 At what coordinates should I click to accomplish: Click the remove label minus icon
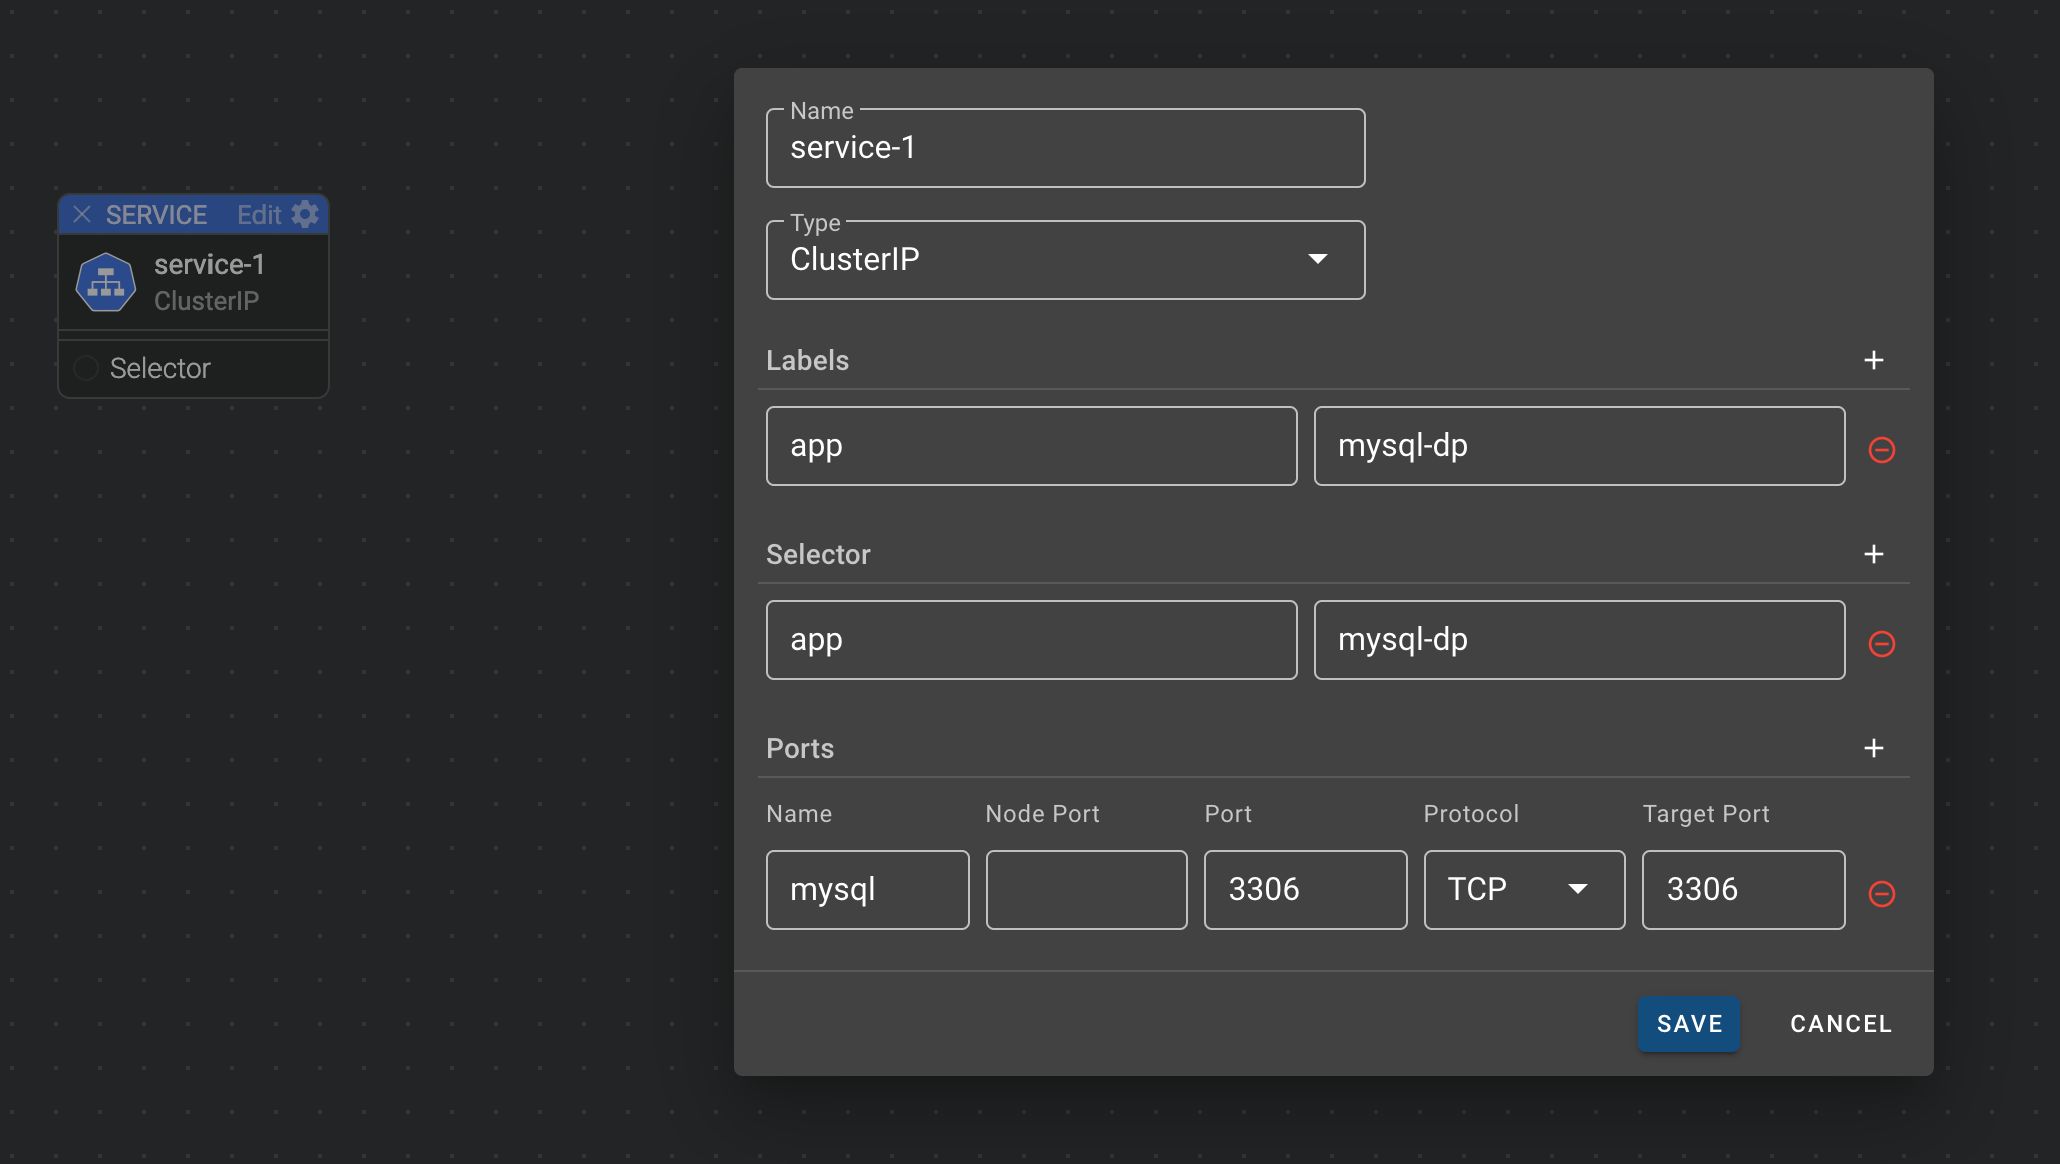pos(1882,450)
